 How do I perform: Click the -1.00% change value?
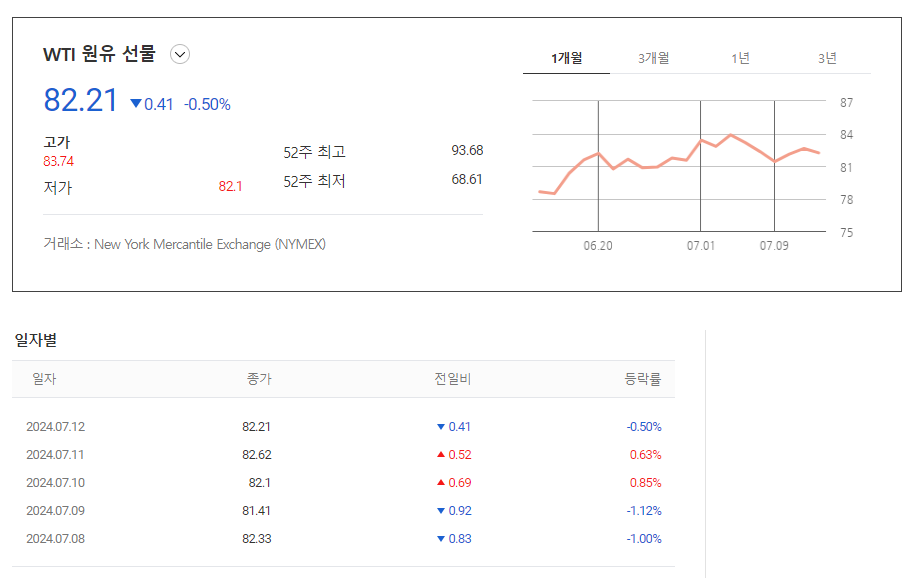(644, 539)
